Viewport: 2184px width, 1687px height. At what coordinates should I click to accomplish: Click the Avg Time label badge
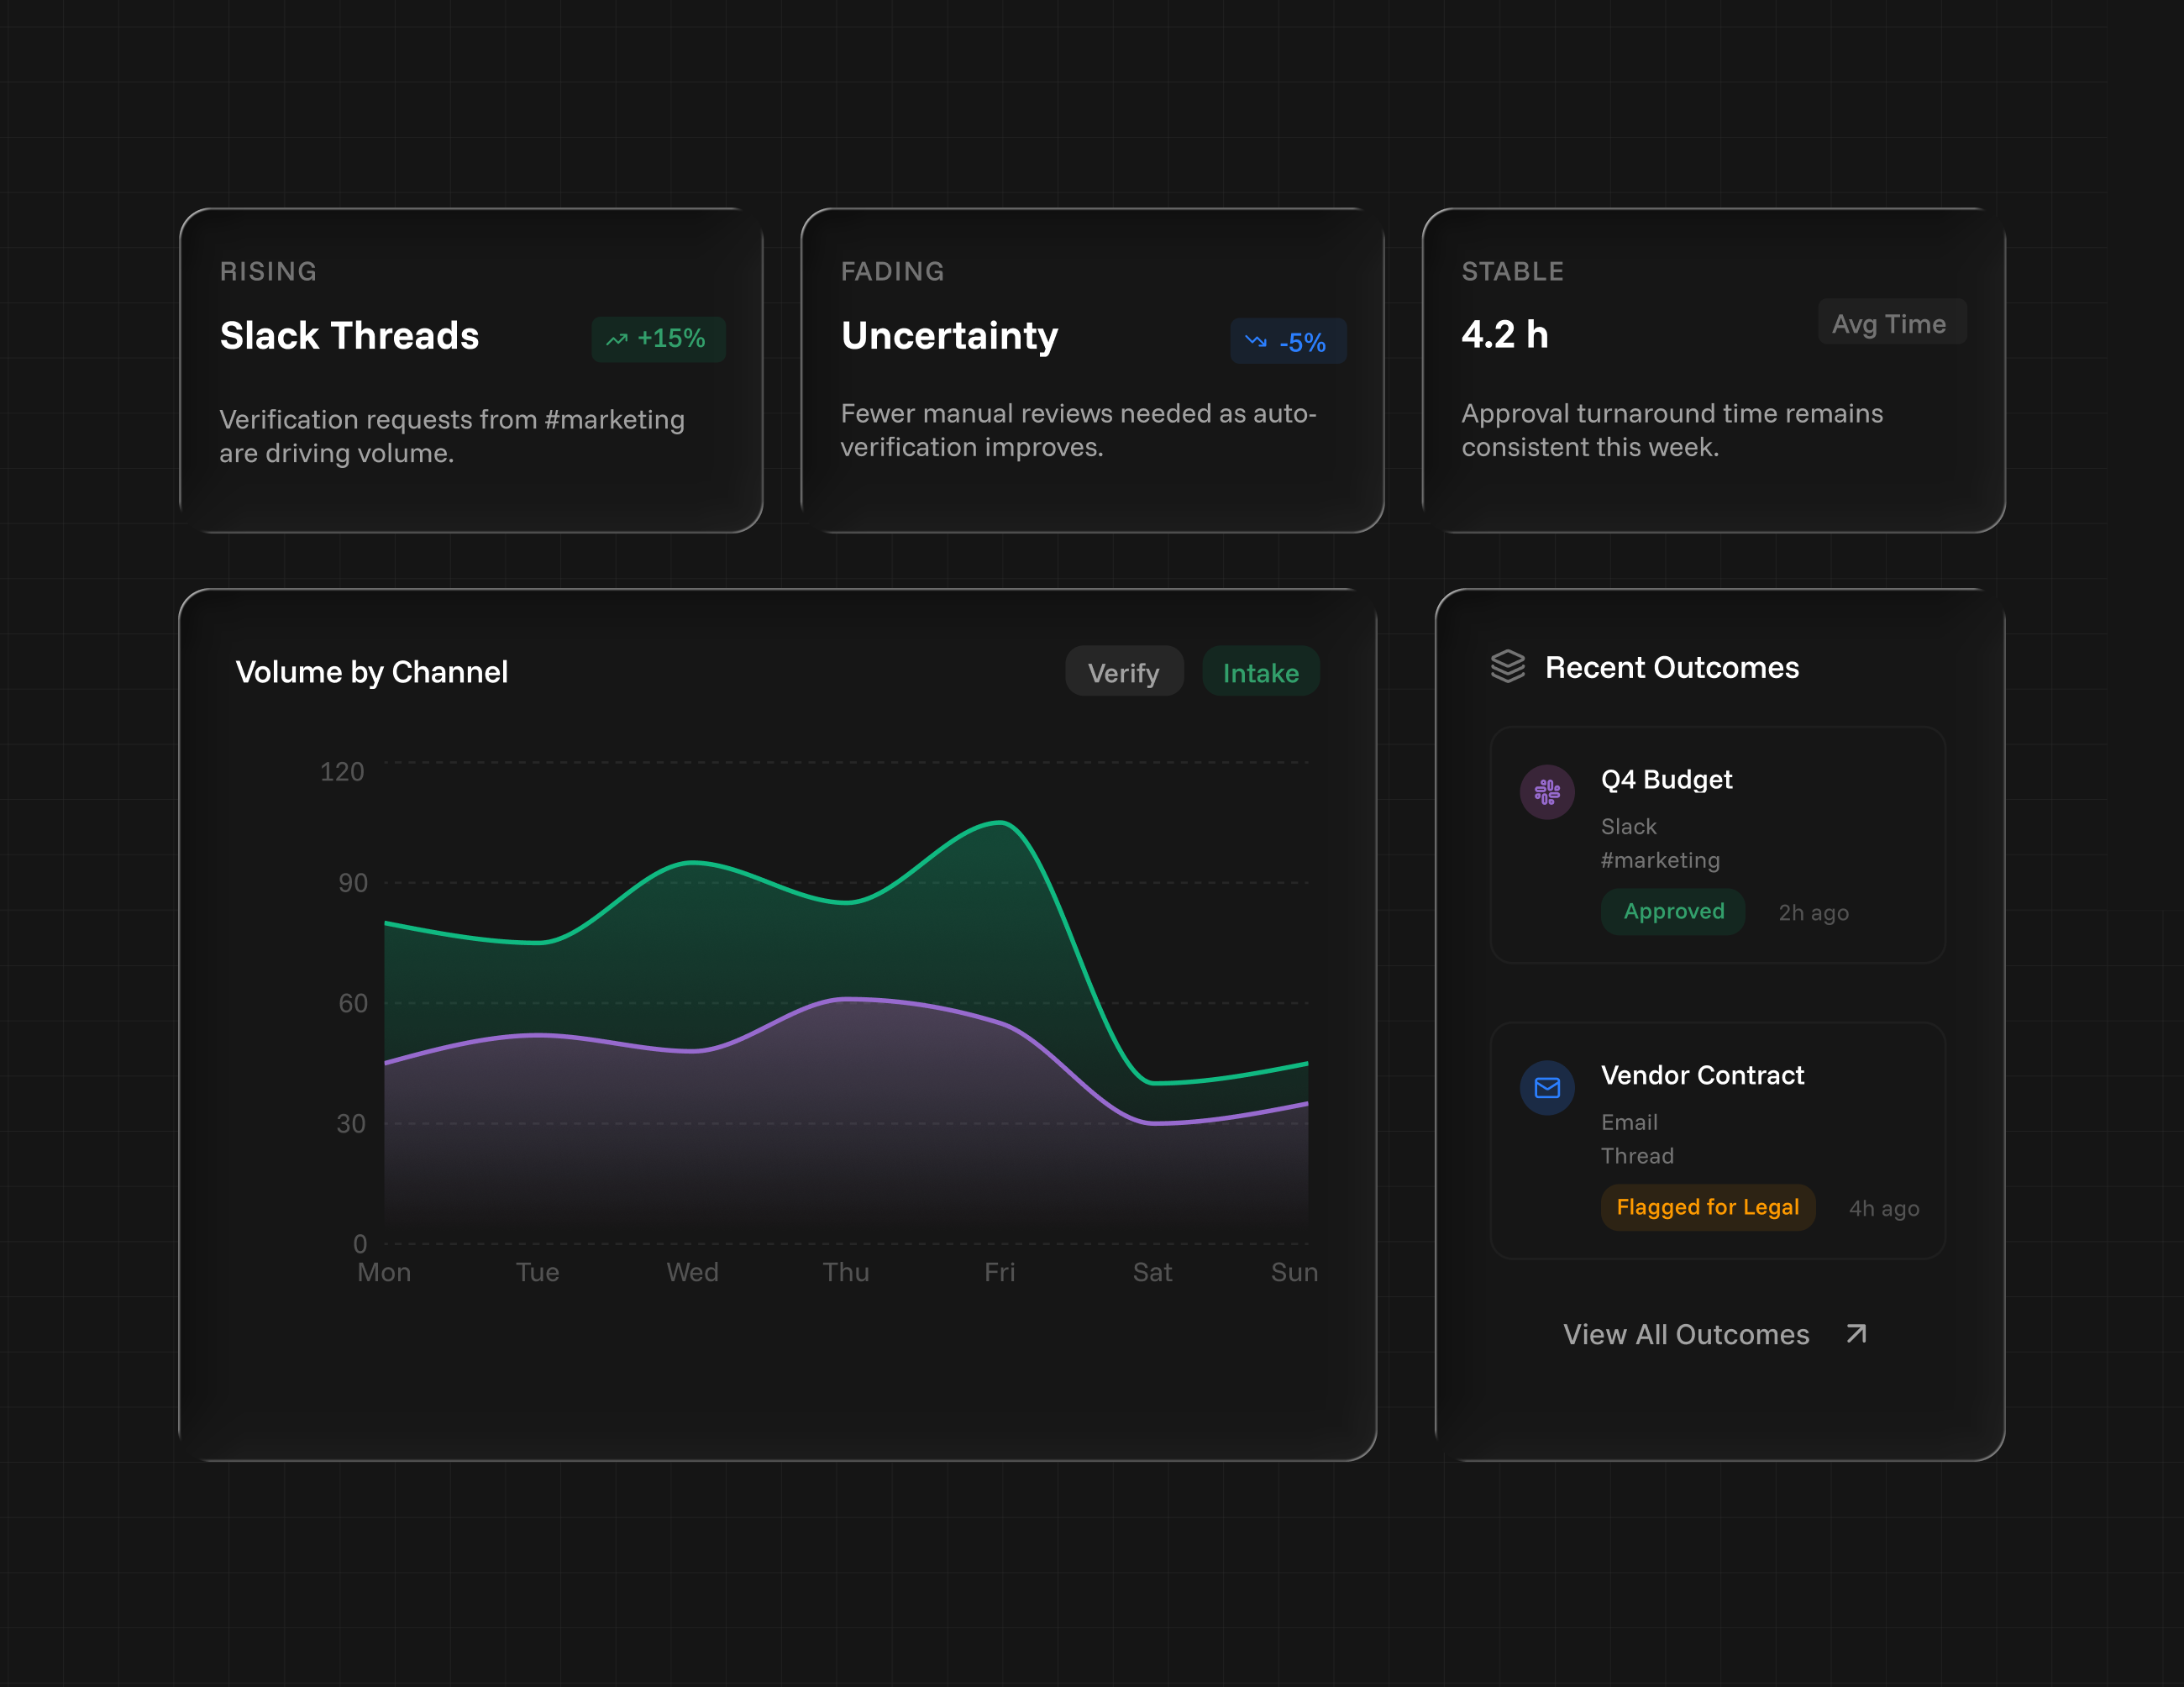point(1889,323)
